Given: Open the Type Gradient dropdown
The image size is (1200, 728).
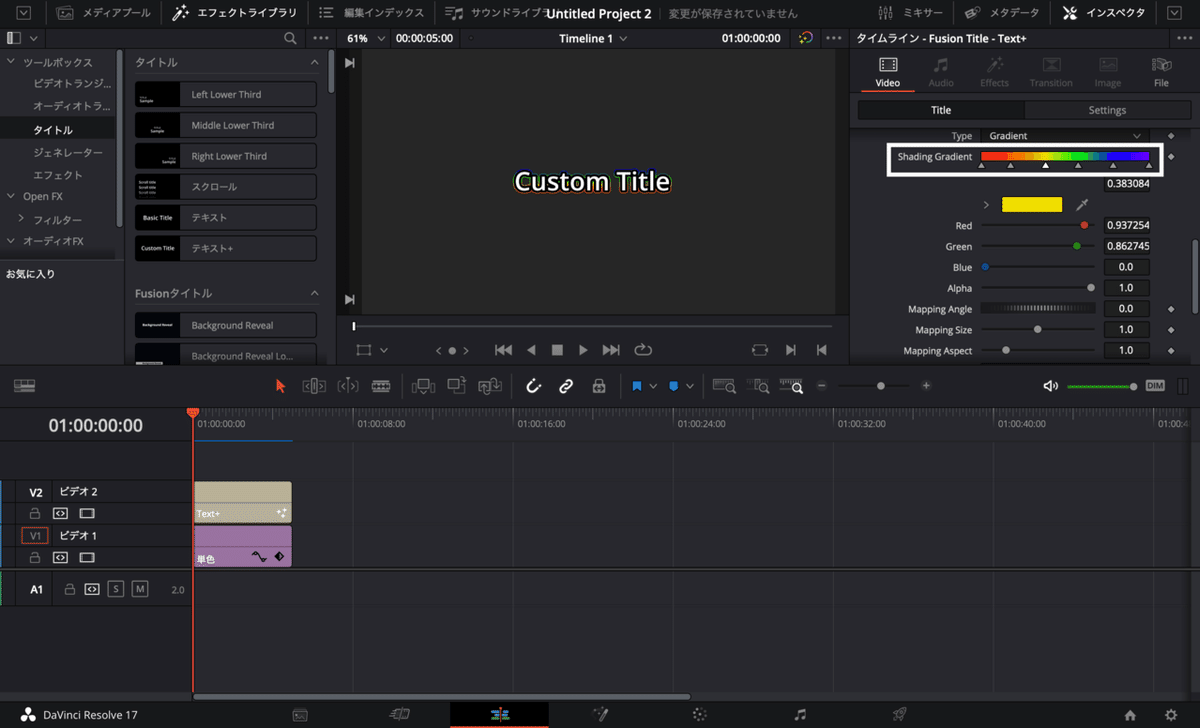Looking at the screenshot, I should [1064, 136].
